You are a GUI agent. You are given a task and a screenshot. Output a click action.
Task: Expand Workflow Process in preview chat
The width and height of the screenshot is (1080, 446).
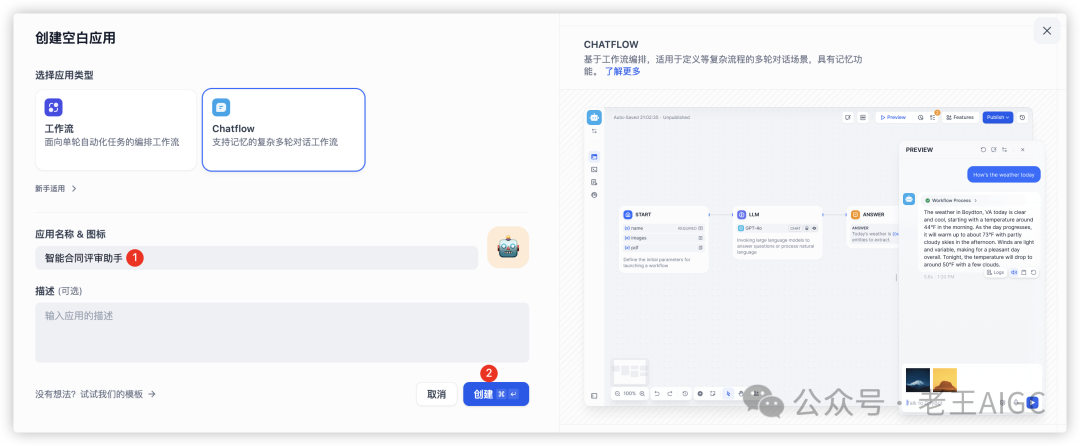pos(950,200)
